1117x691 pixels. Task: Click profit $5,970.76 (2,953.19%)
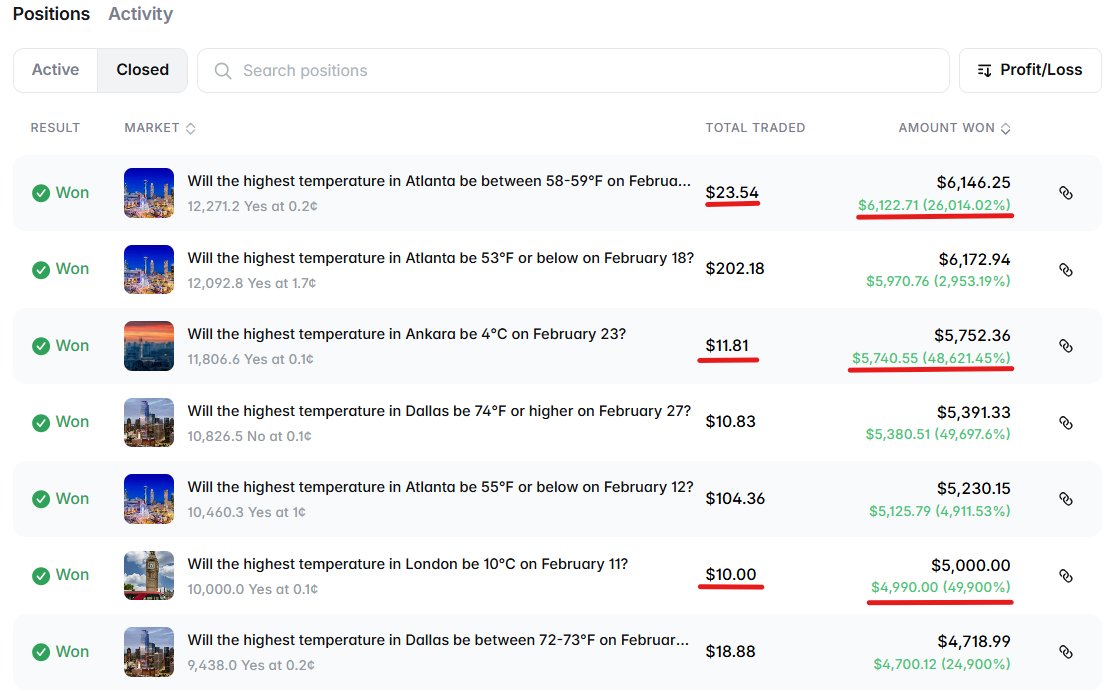(938, 281)
